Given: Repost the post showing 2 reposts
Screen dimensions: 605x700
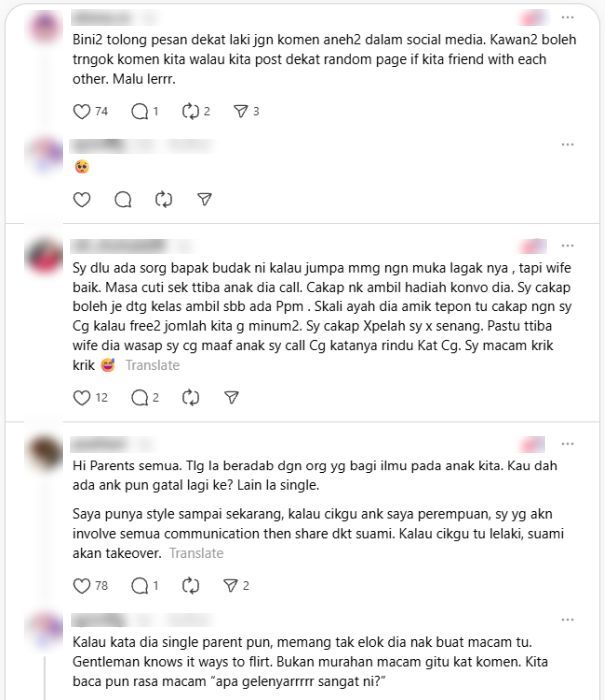Looking at the screenshot, I should [x=190, y=111].
